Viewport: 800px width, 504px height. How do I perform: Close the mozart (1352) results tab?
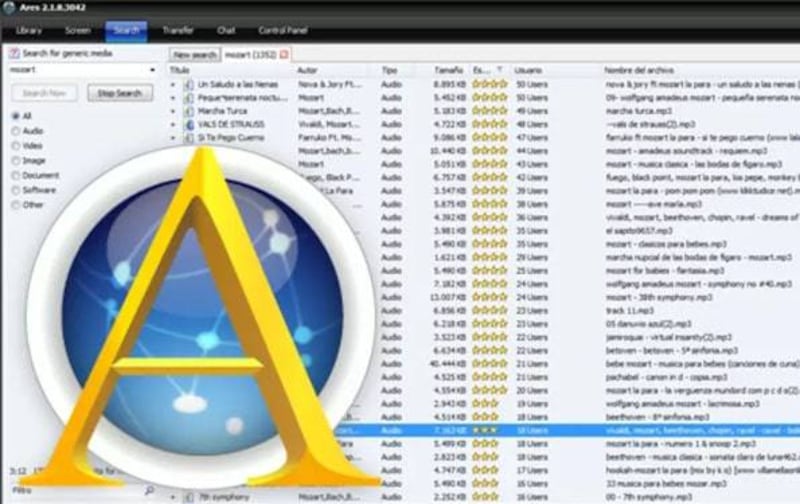285,54
